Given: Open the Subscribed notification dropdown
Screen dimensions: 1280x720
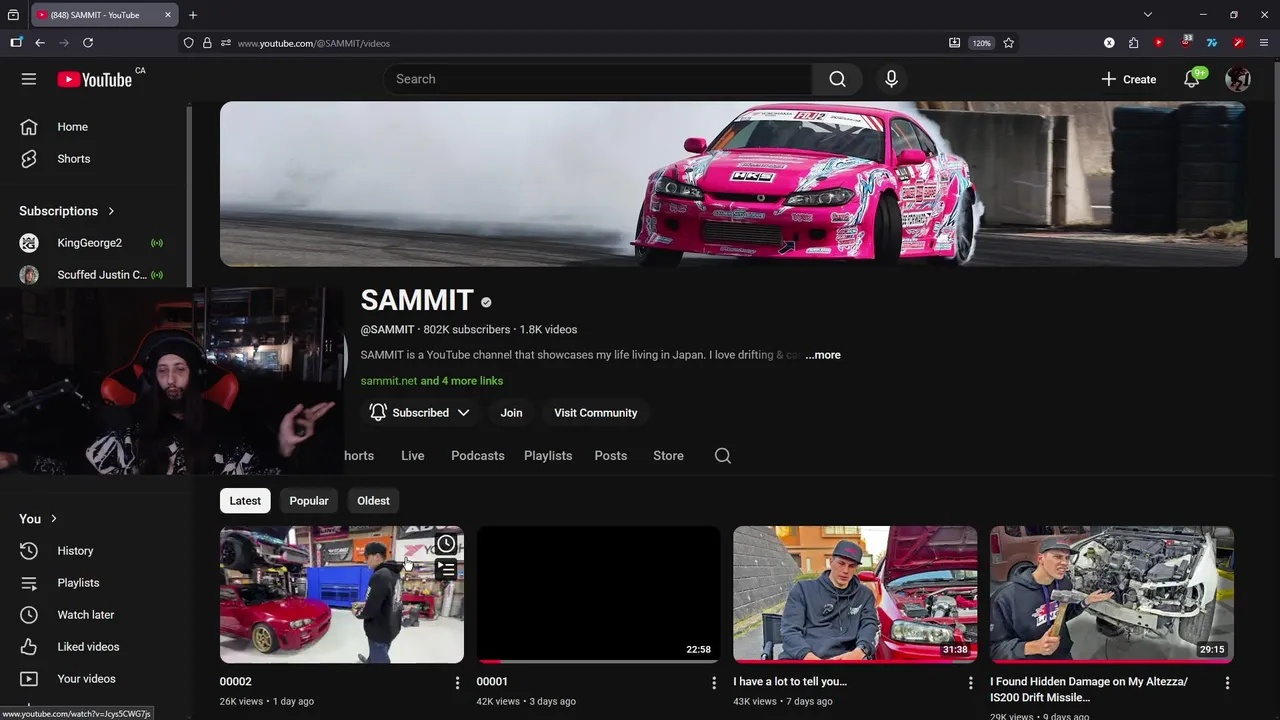Looking at the screenshot, I should click(x=419, y=413).
